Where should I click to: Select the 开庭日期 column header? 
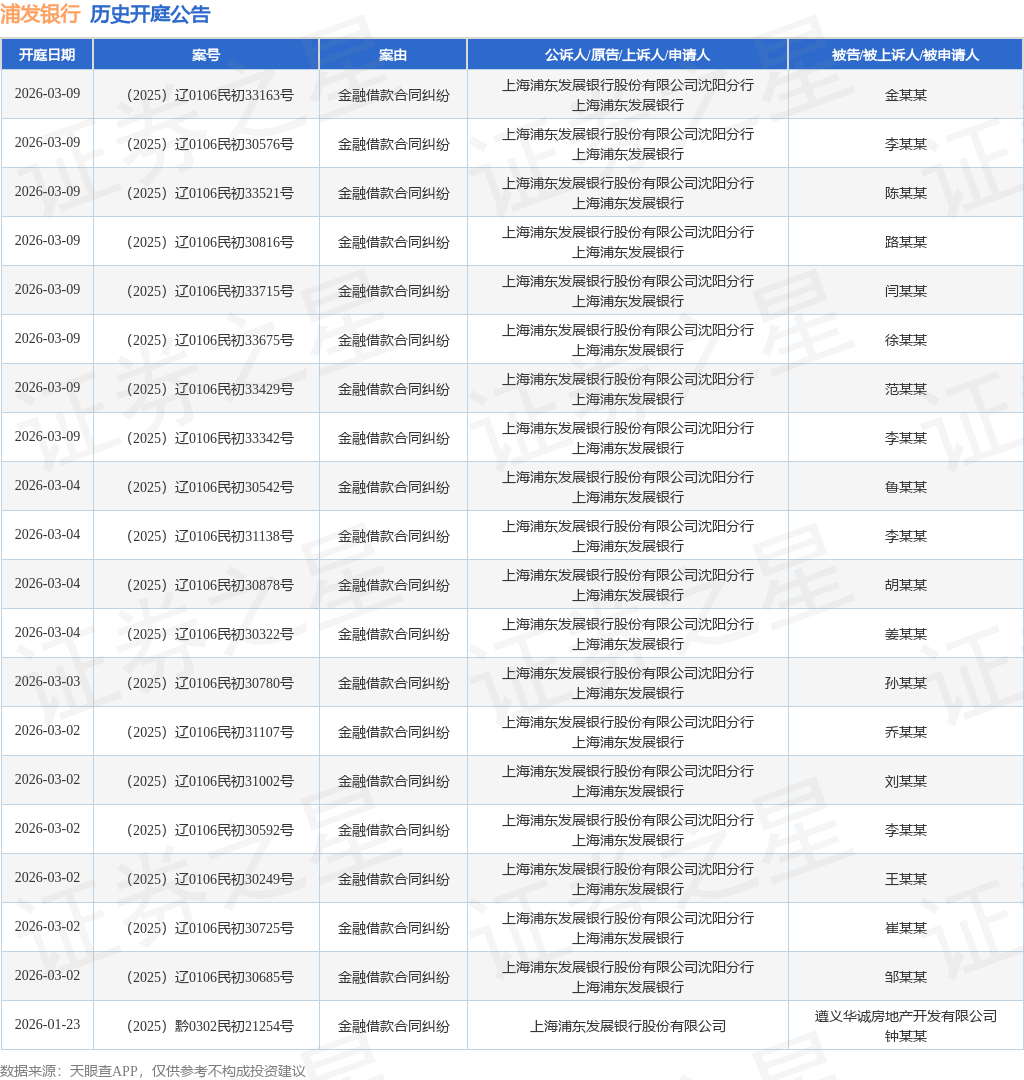(47, 55)
